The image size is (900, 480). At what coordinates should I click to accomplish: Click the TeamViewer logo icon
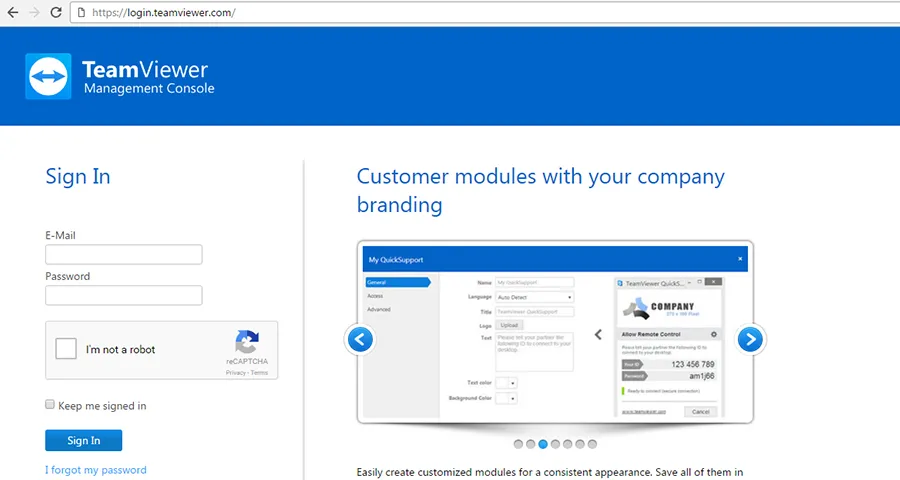pos(48,76)
